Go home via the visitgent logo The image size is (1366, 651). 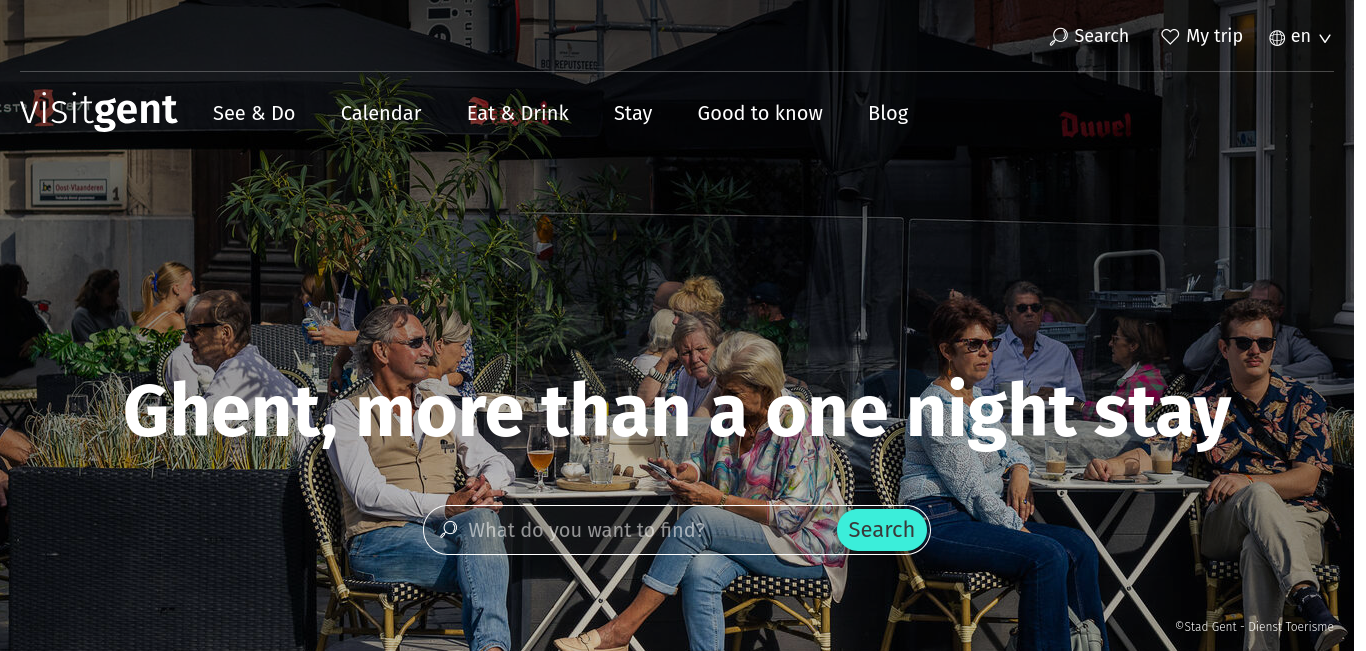pos(98,110)
